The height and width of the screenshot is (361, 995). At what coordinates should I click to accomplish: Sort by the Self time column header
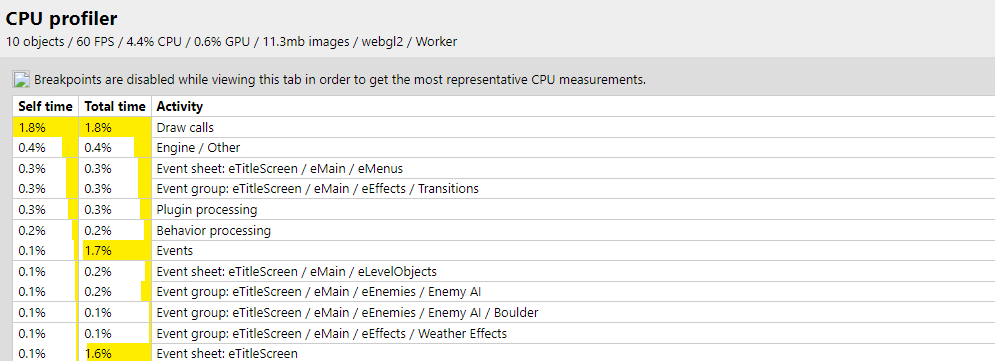[46, 107]
